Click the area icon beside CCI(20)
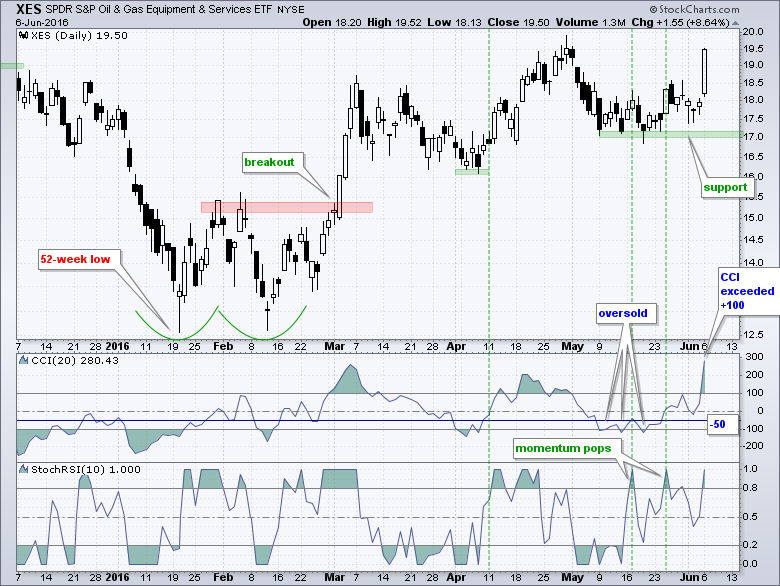Image resolution: width=780 pixels, height=586 pixels. click(x=23, y=360)
